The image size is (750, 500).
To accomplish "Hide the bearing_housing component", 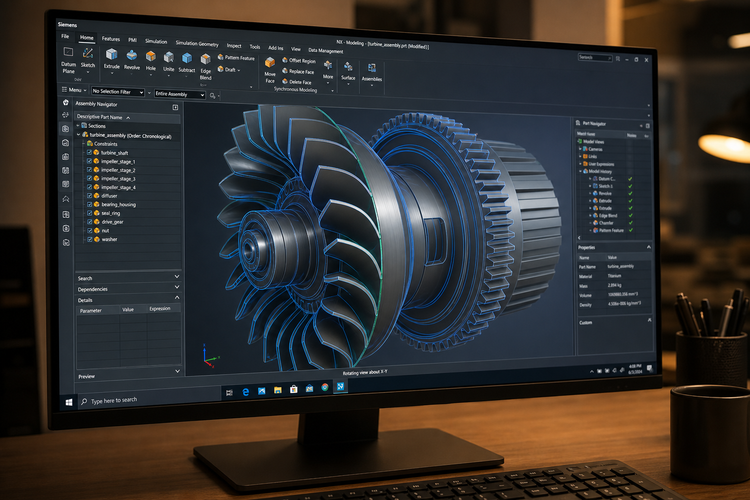I will point(89,204).
